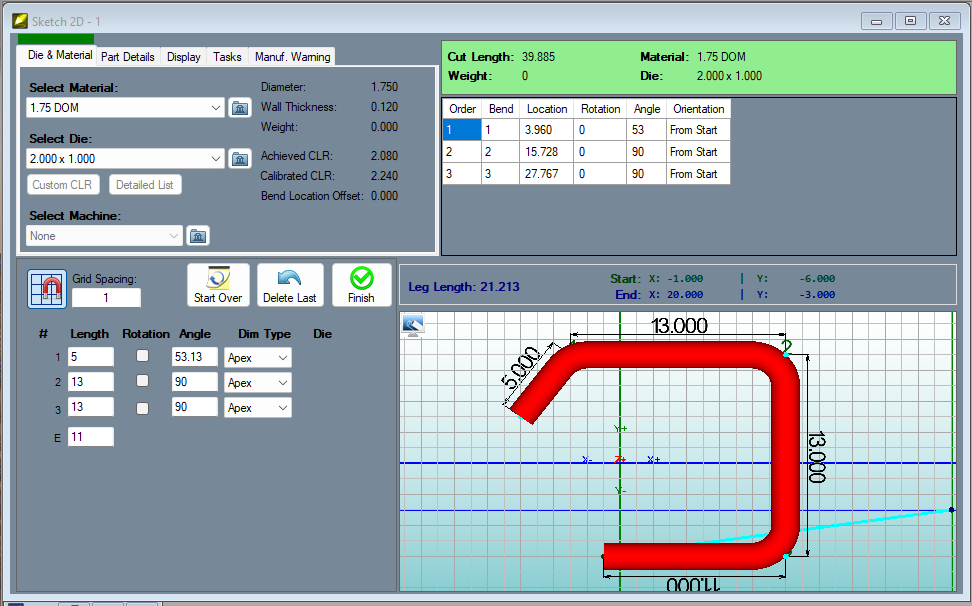Toggle Rotation checkbox for row 1
Screen dimensions: 972x606
click(143, 356)
